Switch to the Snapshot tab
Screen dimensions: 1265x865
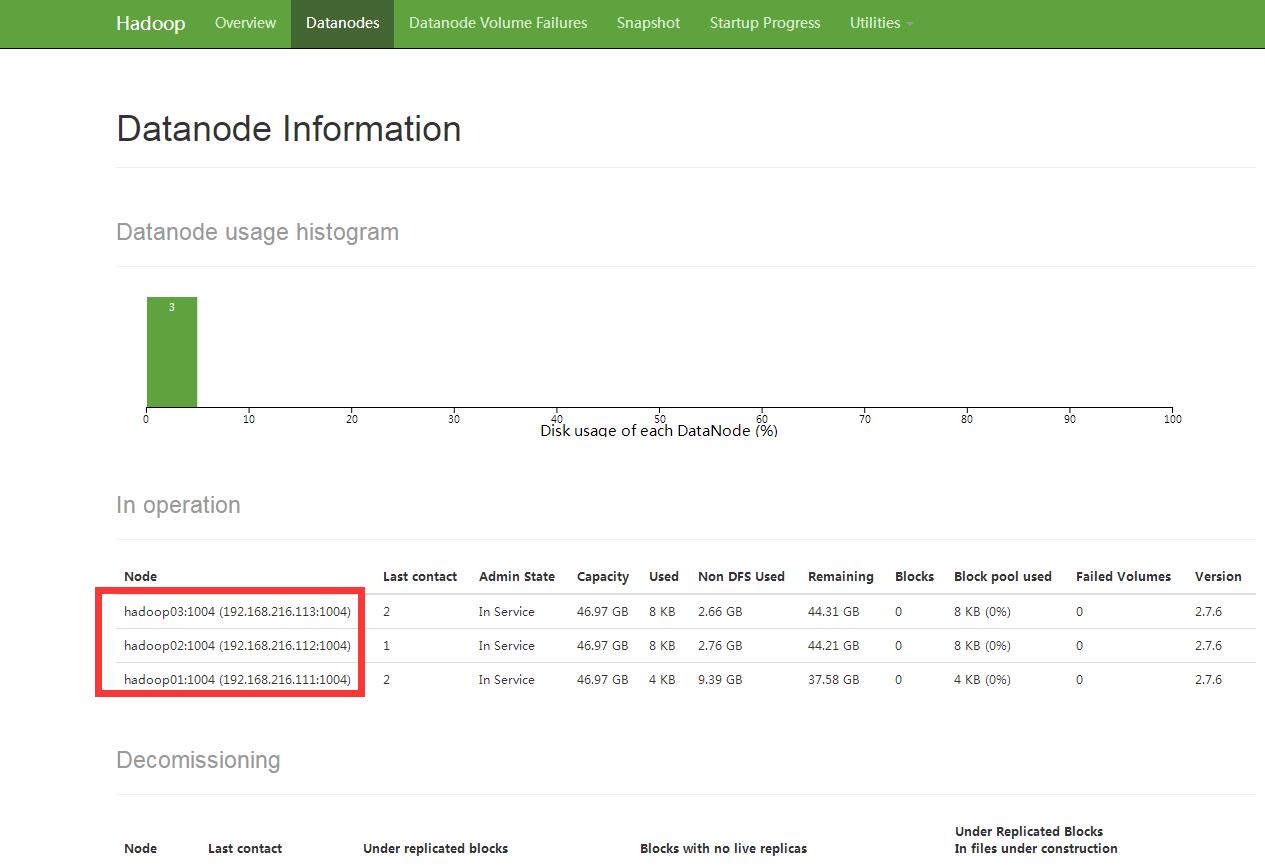648,23
